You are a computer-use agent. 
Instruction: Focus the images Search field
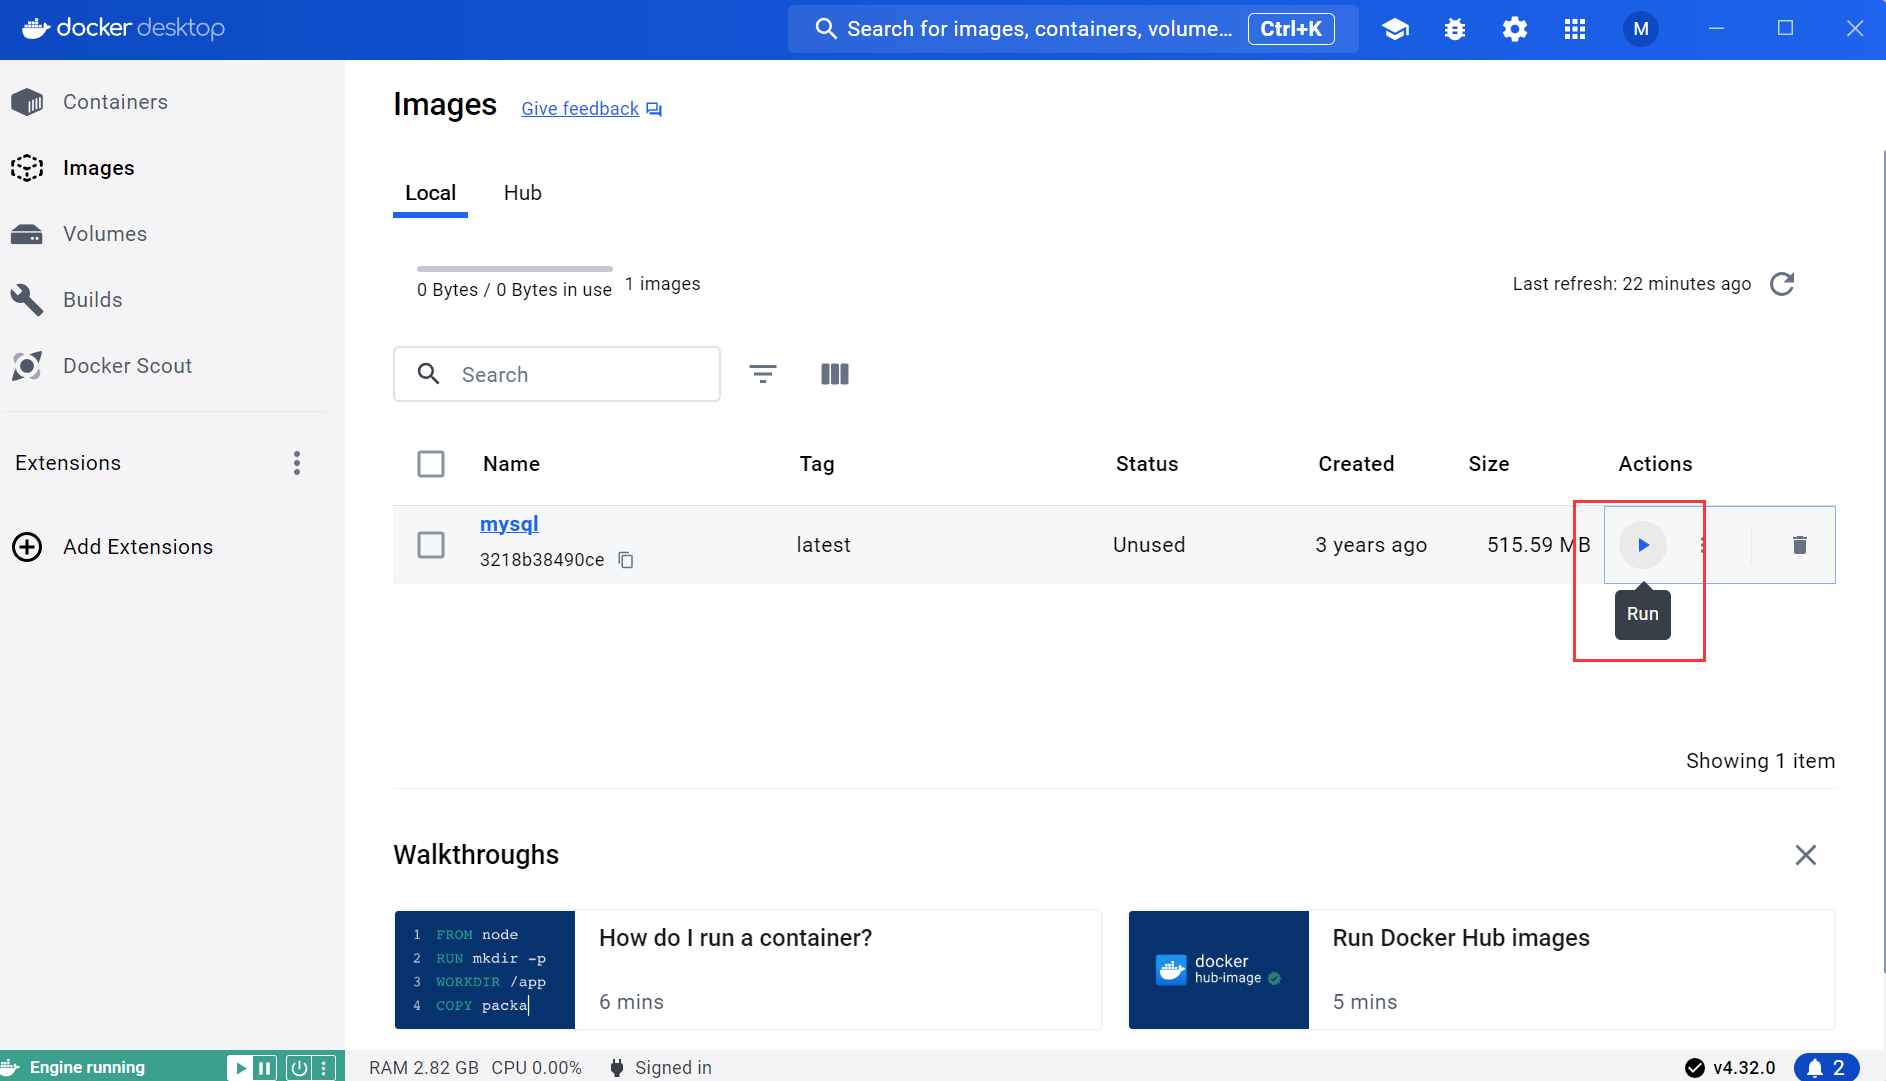[x=557, y=374]
